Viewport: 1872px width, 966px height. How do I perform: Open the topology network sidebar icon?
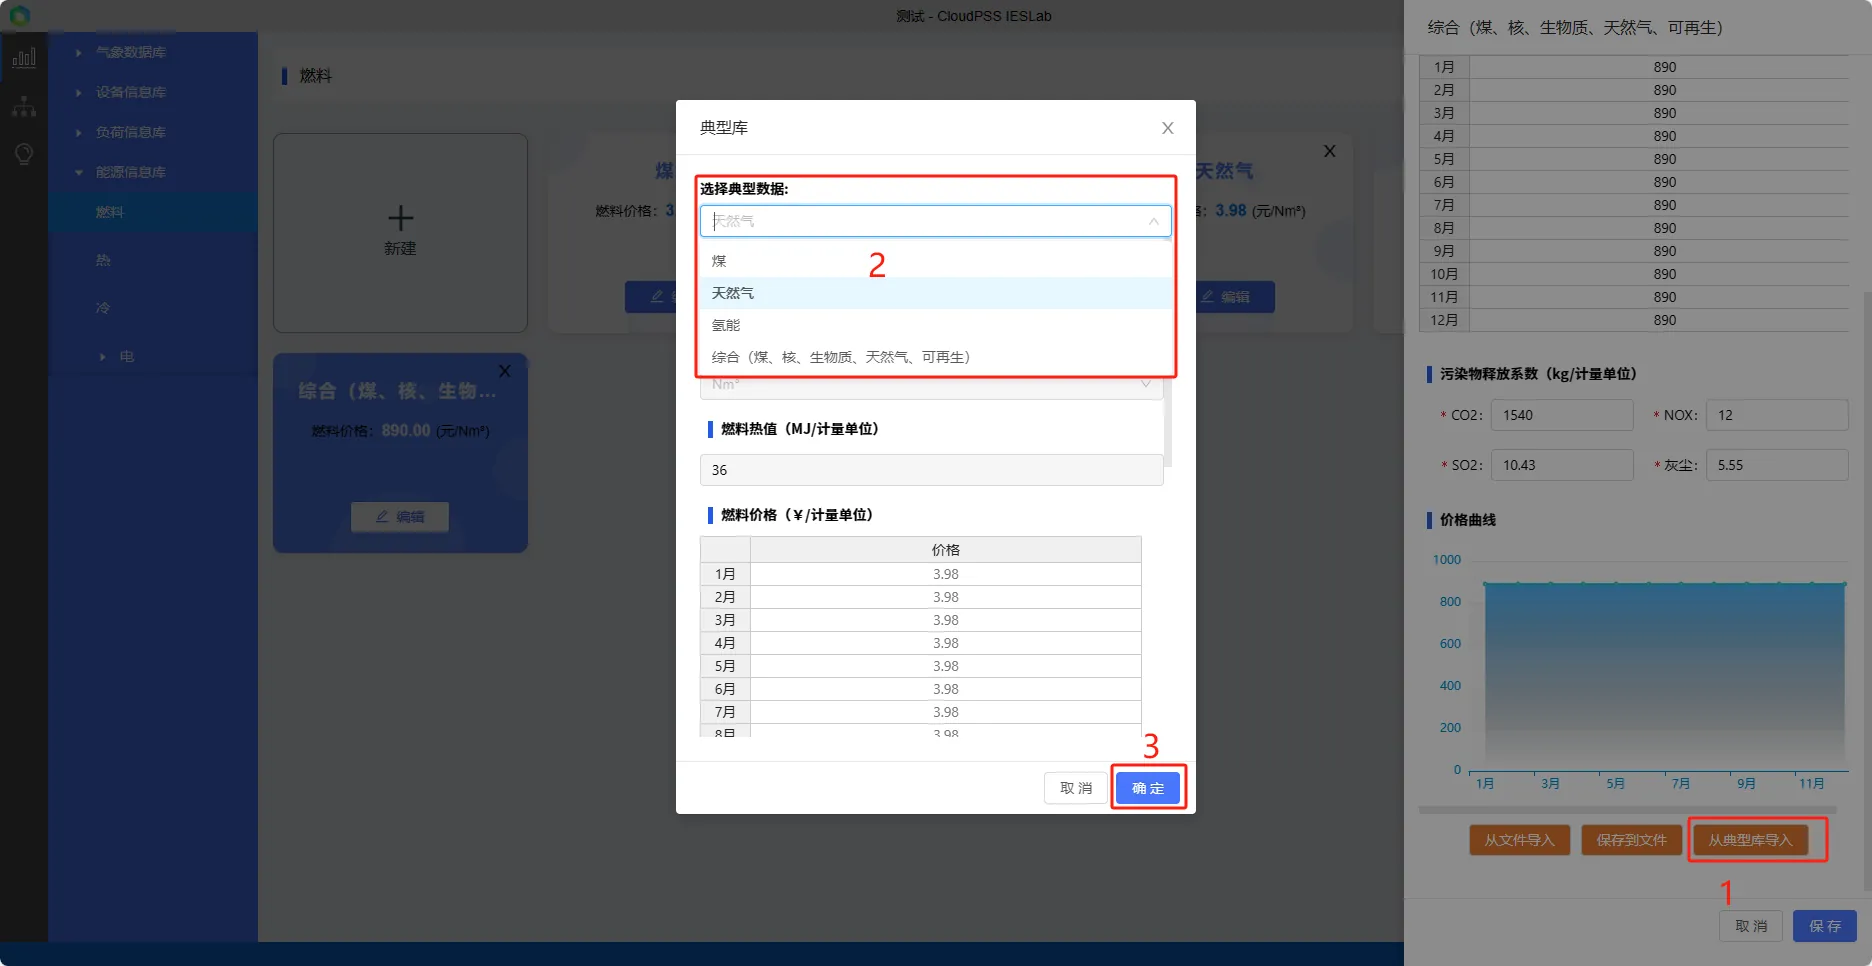pyautogui.click(x=24, y=106)
